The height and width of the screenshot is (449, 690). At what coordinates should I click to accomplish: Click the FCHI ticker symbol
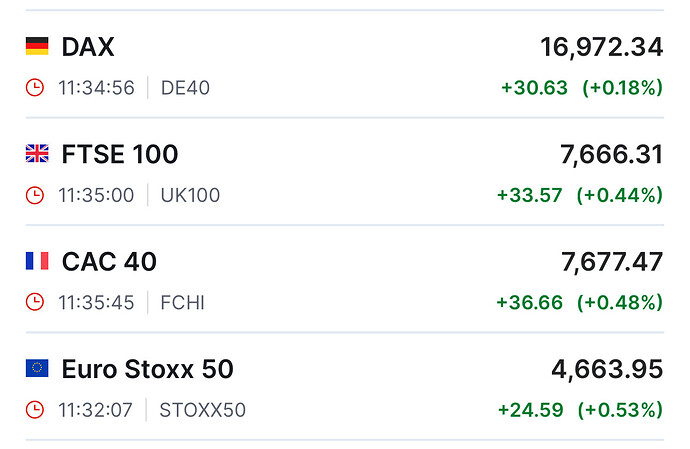click(182, 302)
